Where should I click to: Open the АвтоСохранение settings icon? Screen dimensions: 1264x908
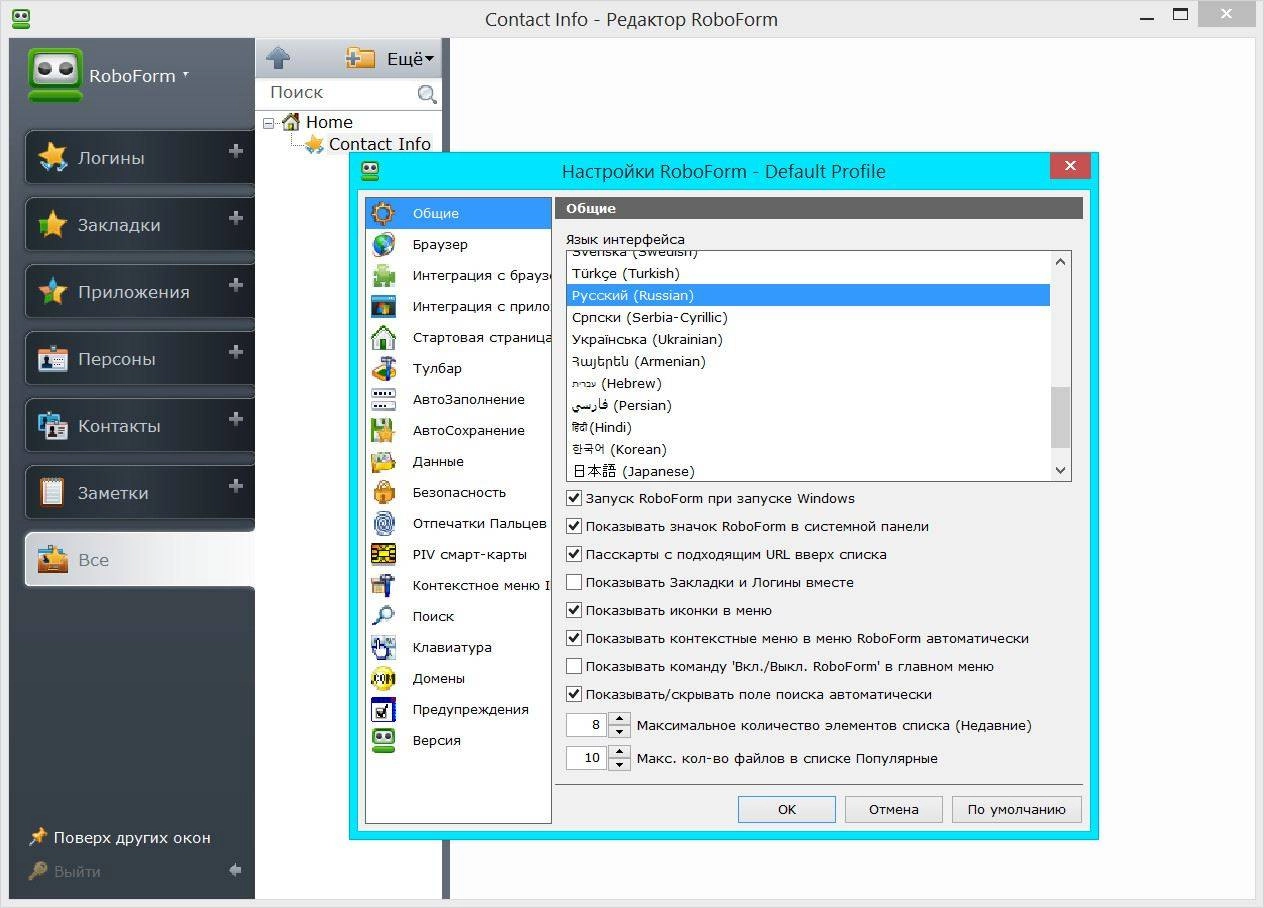coord(383,430)
